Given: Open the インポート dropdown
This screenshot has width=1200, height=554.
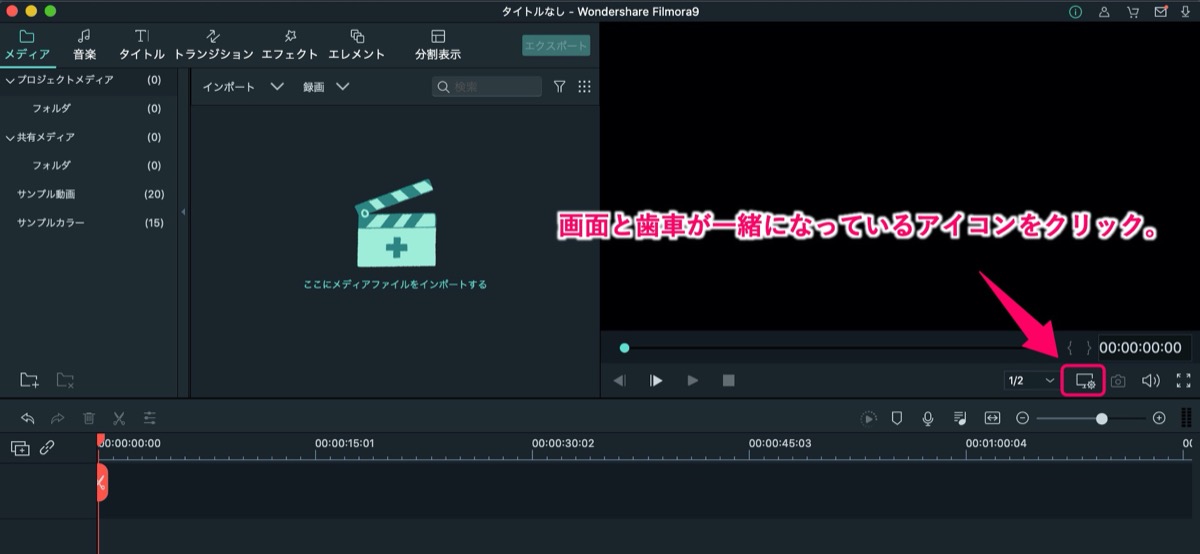Looking at the screenshot, I should [x=243, y=87].
